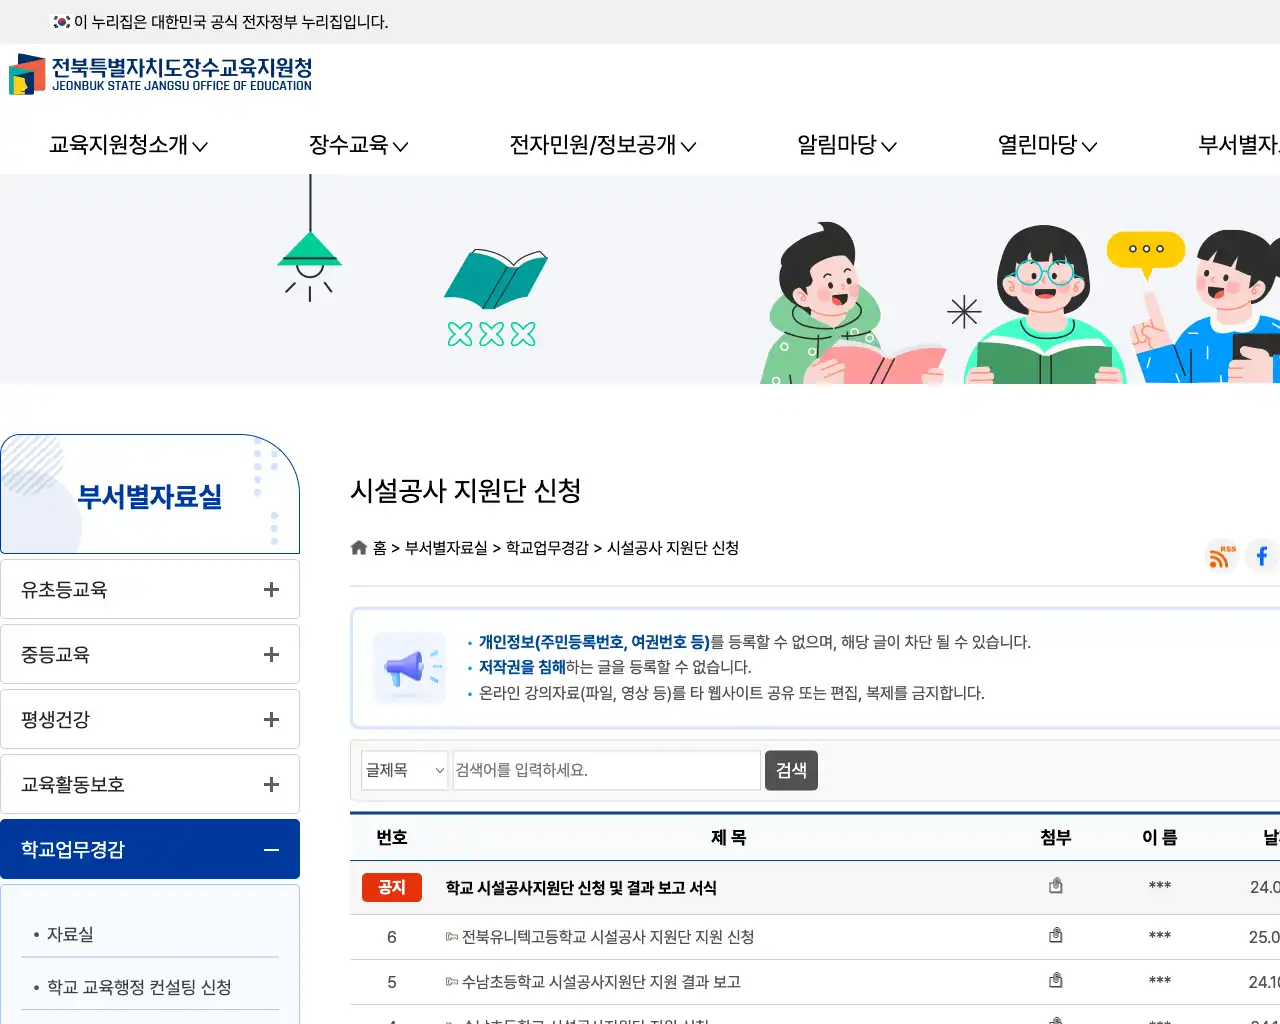This screenshot has width=1280, height=1024.
Task: Click row number 6 cell
Action: click(392, 937)
